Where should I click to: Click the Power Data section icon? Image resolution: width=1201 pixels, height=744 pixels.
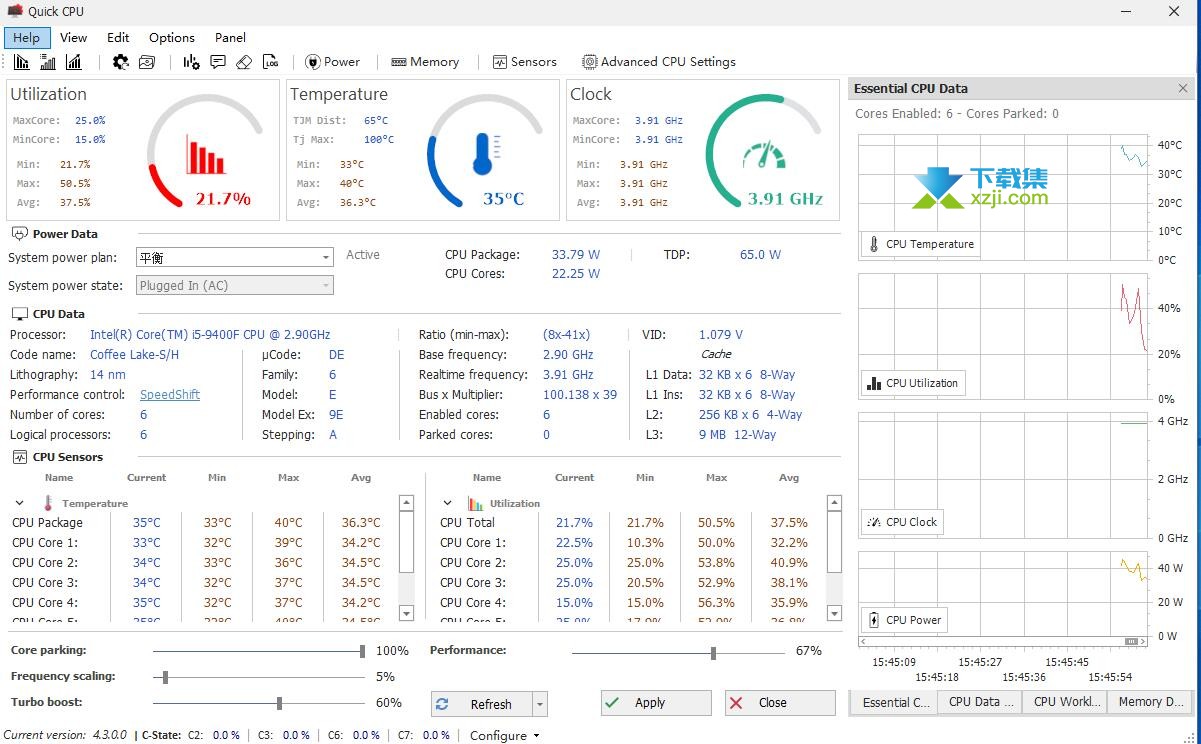pyautogui.click(x=19, y=234)
